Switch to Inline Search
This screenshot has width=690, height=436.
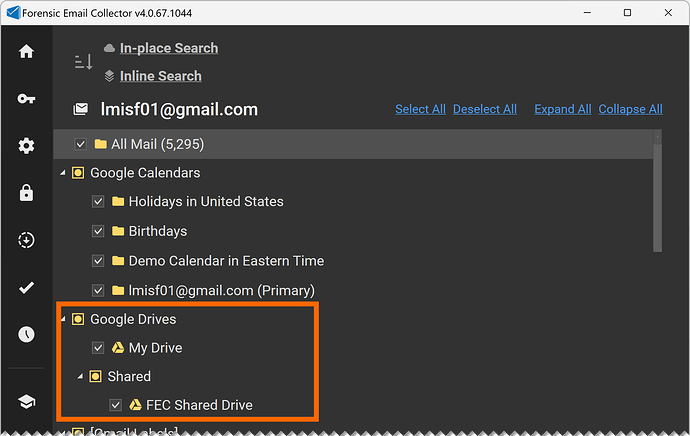pos(160,76)
